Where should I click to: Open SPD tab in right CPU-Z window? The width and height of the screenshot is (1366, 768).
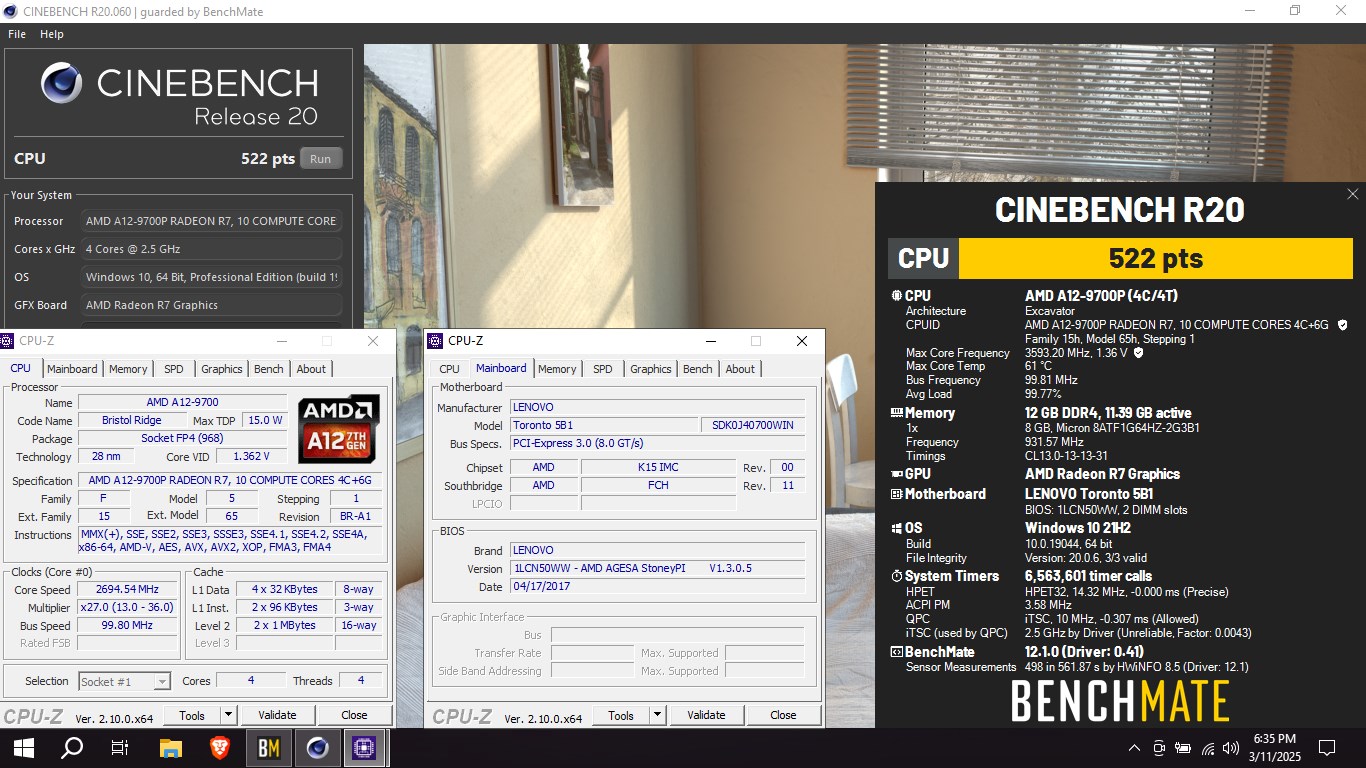coord(603,369)
